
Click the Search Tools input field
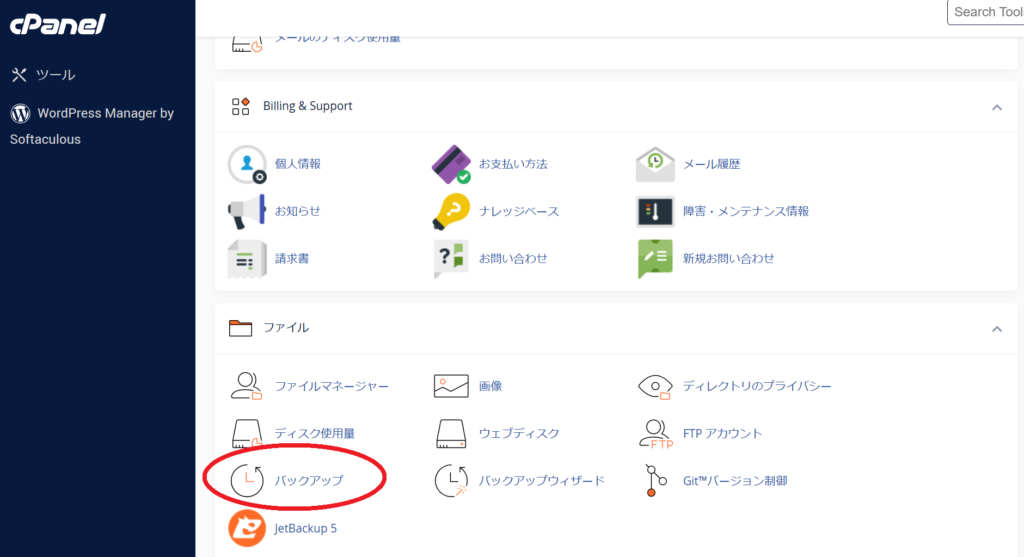click(x=987, y=12)
